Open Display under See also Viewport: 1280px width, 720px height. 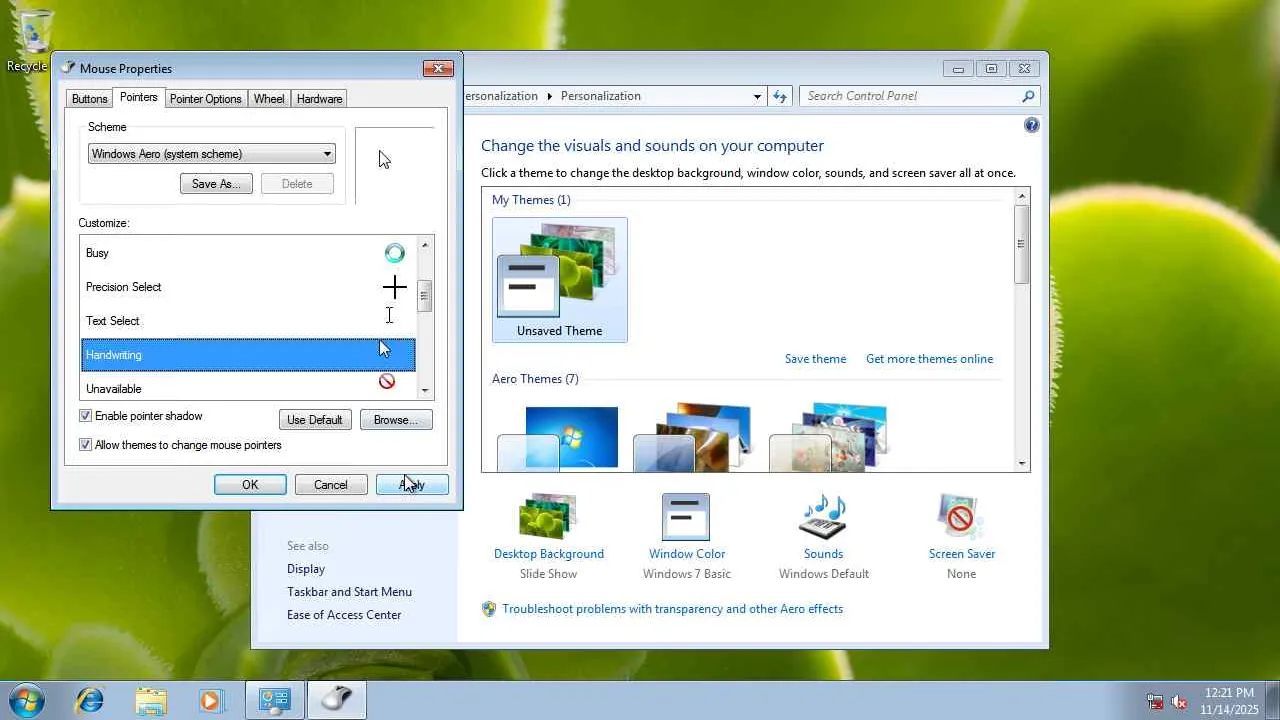tap(306, 569)
